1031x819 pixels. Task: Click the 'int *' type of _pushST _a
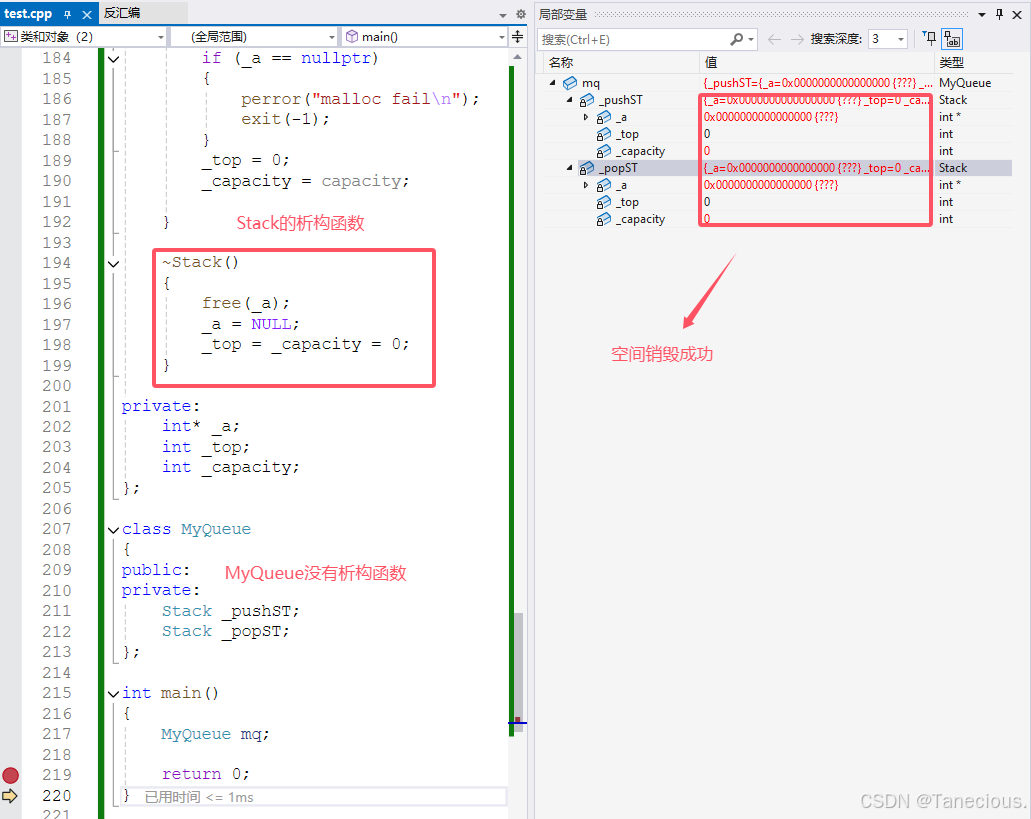949,117
